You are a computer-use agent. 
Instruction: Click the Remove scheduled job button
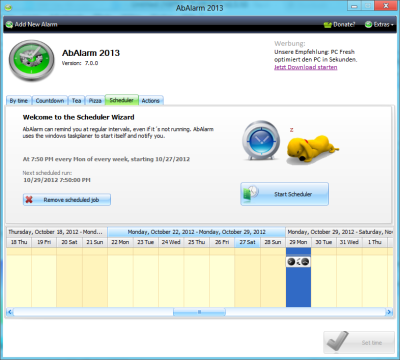tap(67, 200)
